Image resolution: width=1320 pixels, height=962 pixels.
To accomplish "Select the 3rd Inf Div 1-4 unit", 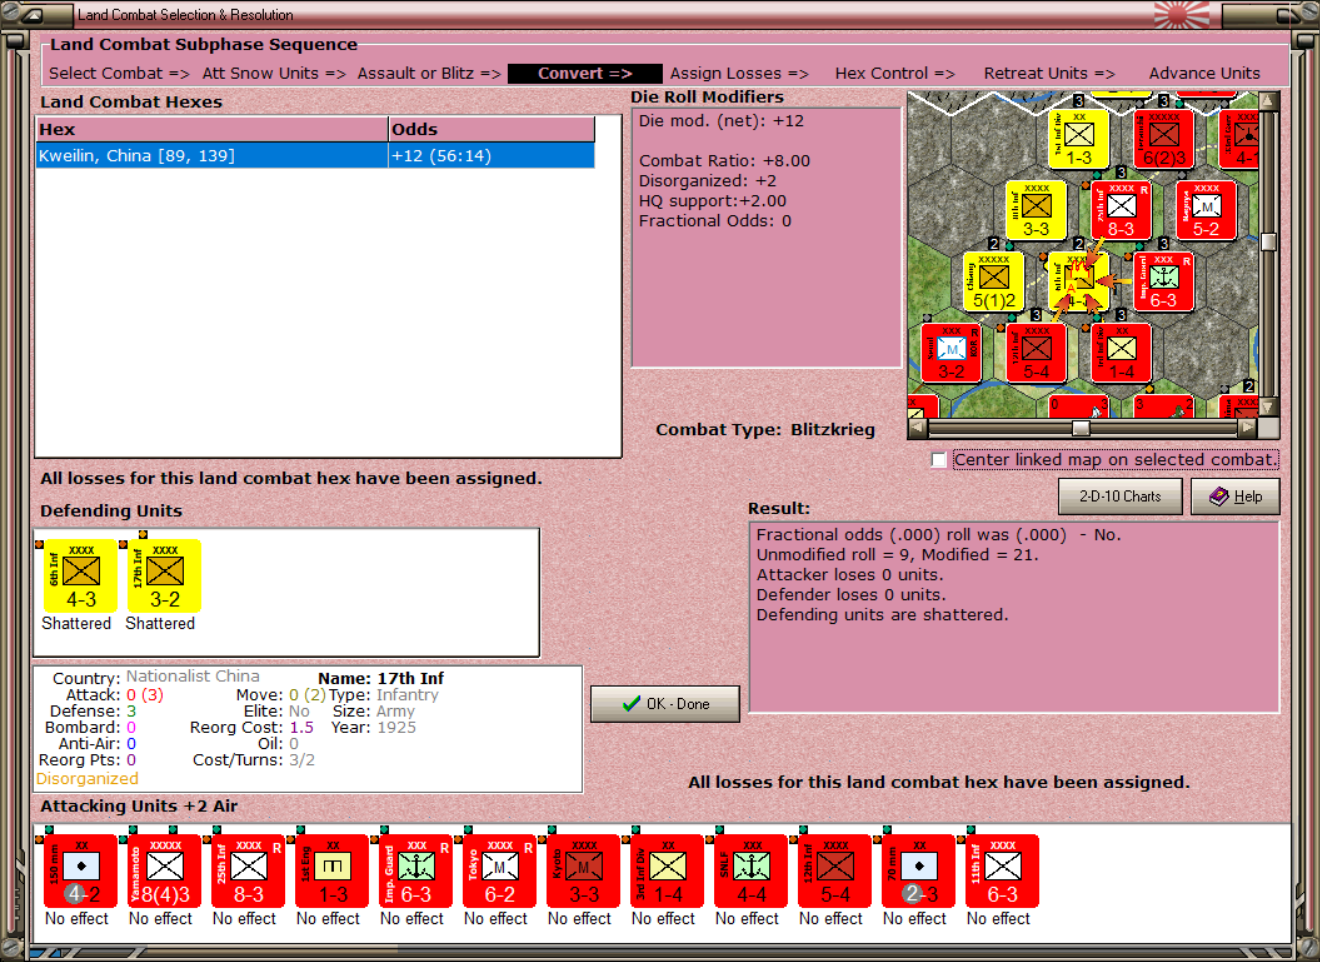I will click(x=668, y=871).
